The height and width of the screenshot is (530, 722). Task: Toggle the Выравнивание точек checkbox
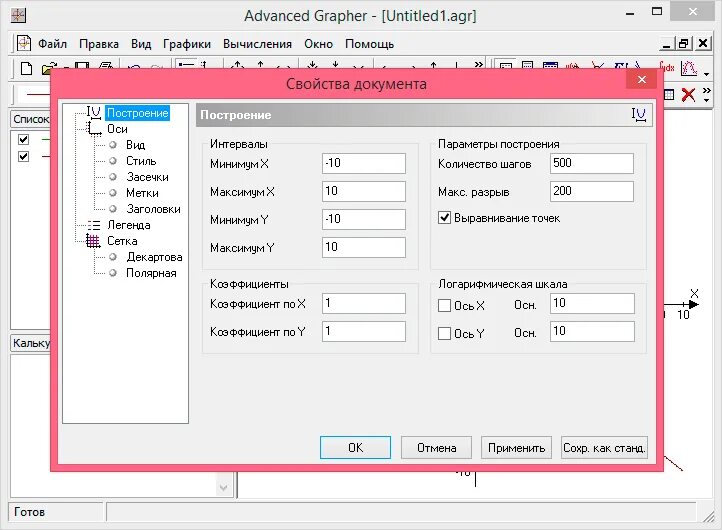[444, 218]
